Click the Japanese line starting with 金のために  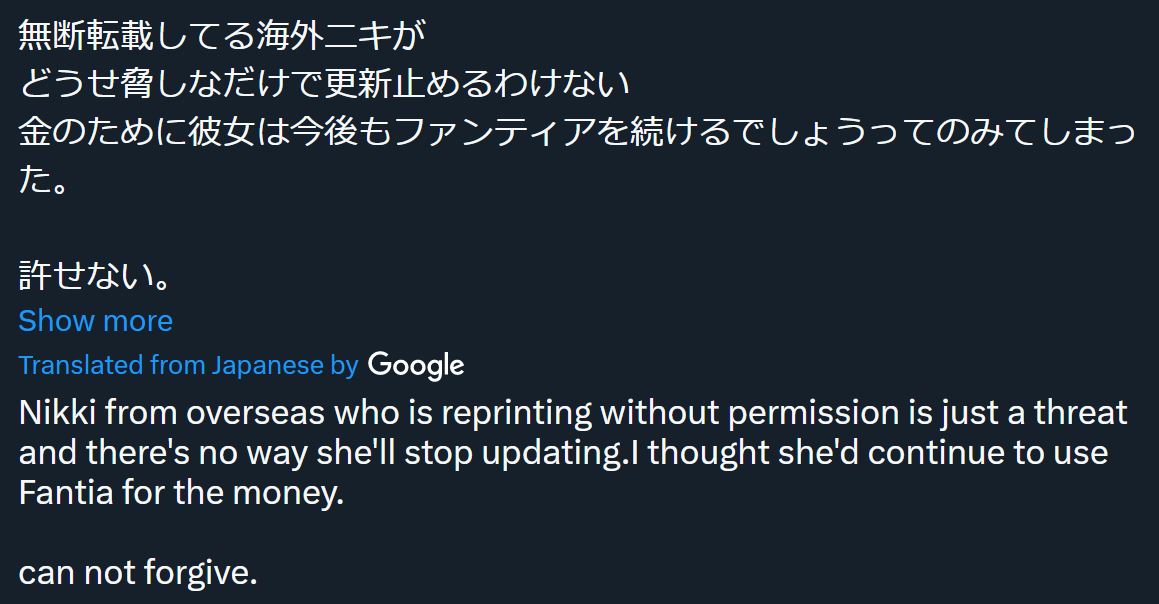(x=577, y=132)
